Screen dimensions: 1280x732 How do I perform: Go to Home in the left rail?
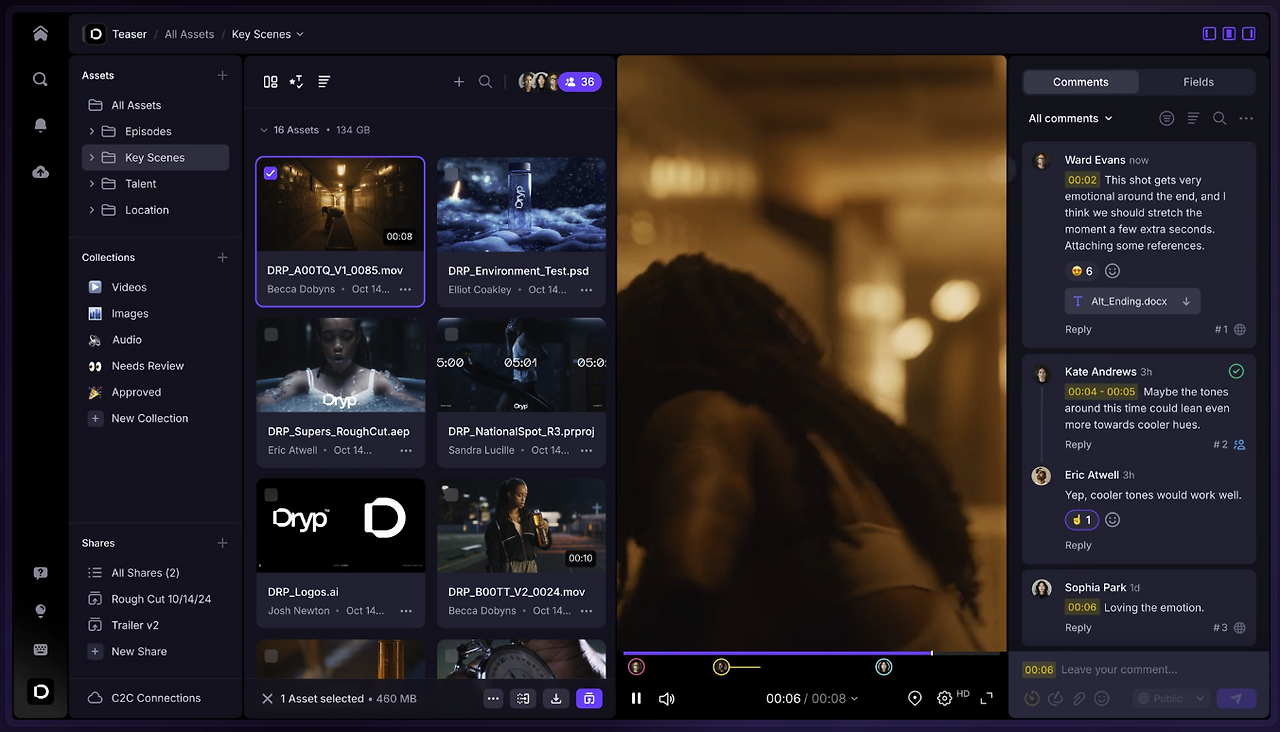pos(40,34)
